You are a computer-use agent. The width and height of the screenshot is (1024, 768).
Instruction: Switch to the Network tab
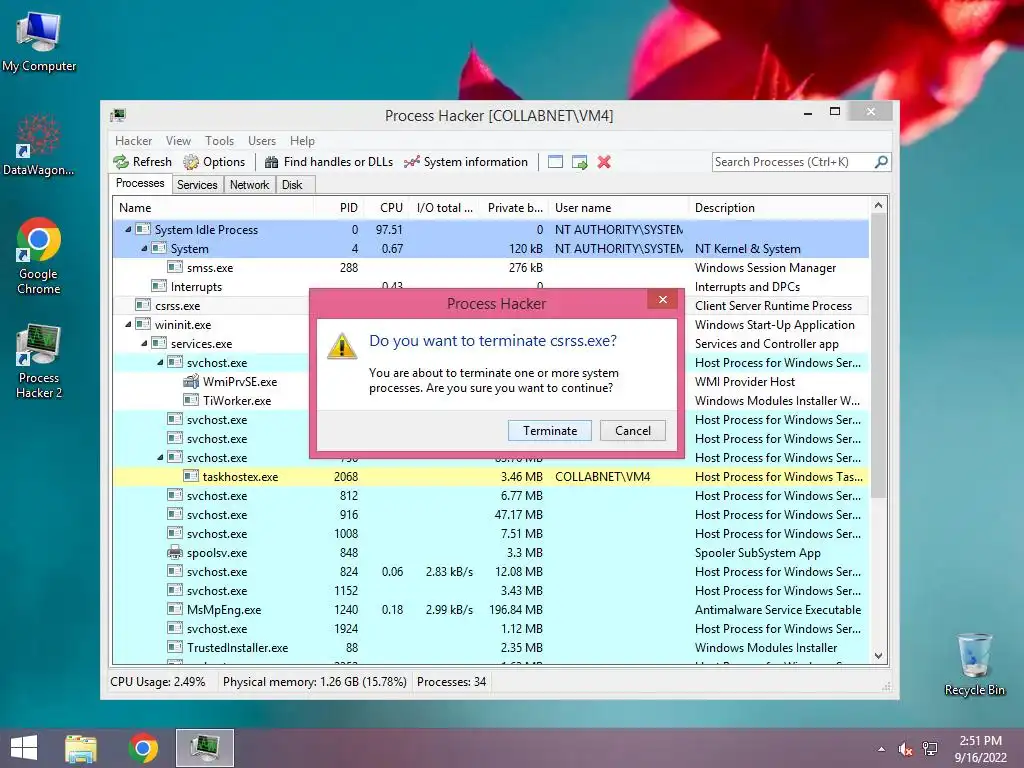pyautogui.click(x=249, y=185)
